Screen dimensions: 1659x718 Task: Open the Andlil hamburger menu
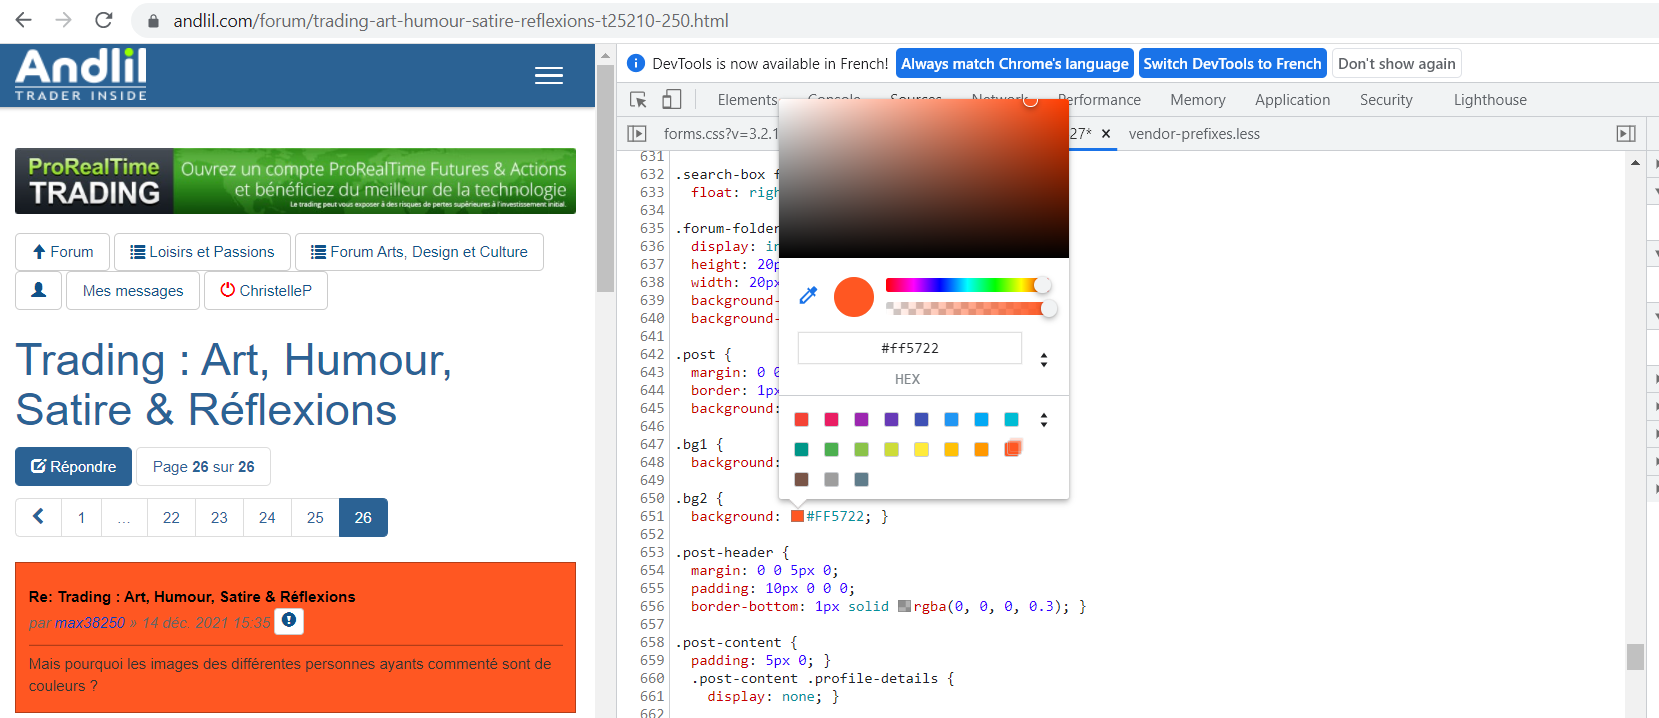(x=548, y=76)
